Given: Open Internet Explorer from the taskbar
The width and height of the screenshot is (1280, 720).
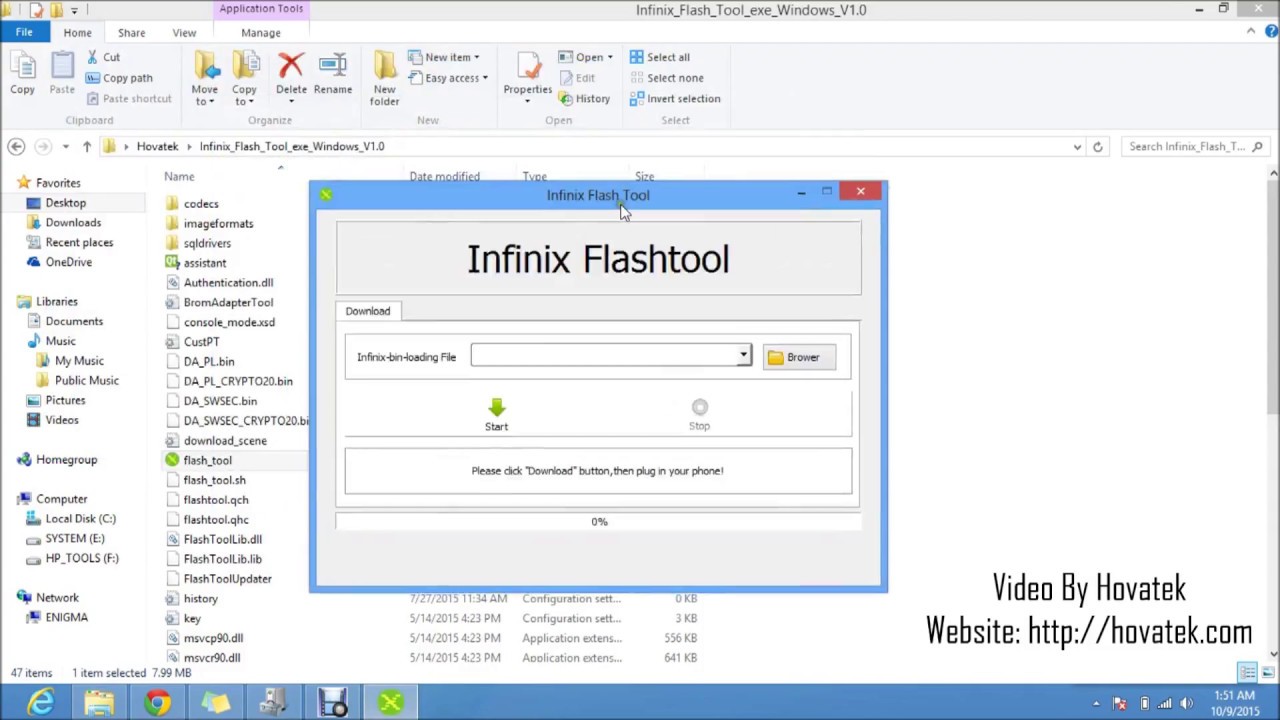Looking at the screenshot, I should 41,703.
